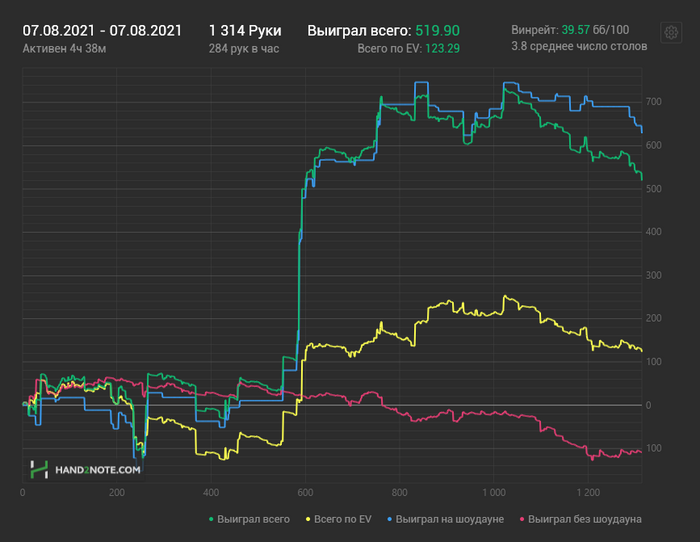Hide 'Выиграл на шоудауне' series via legend
This screenshot has height=542, width=700.
tap(449, 519)
